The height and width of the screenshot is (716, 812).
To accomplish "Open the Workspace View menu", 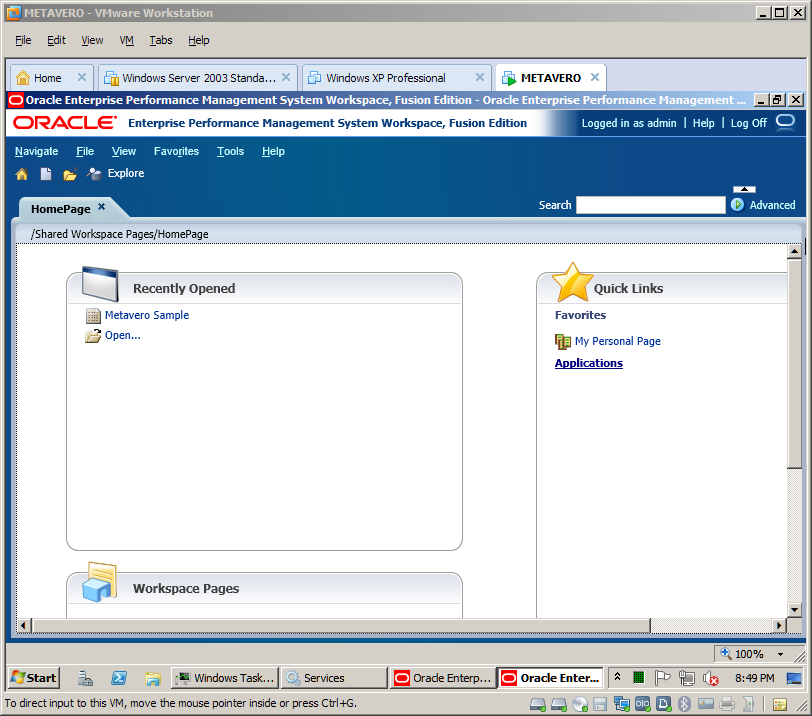I will pyautogui.click(x=124, y=151).
